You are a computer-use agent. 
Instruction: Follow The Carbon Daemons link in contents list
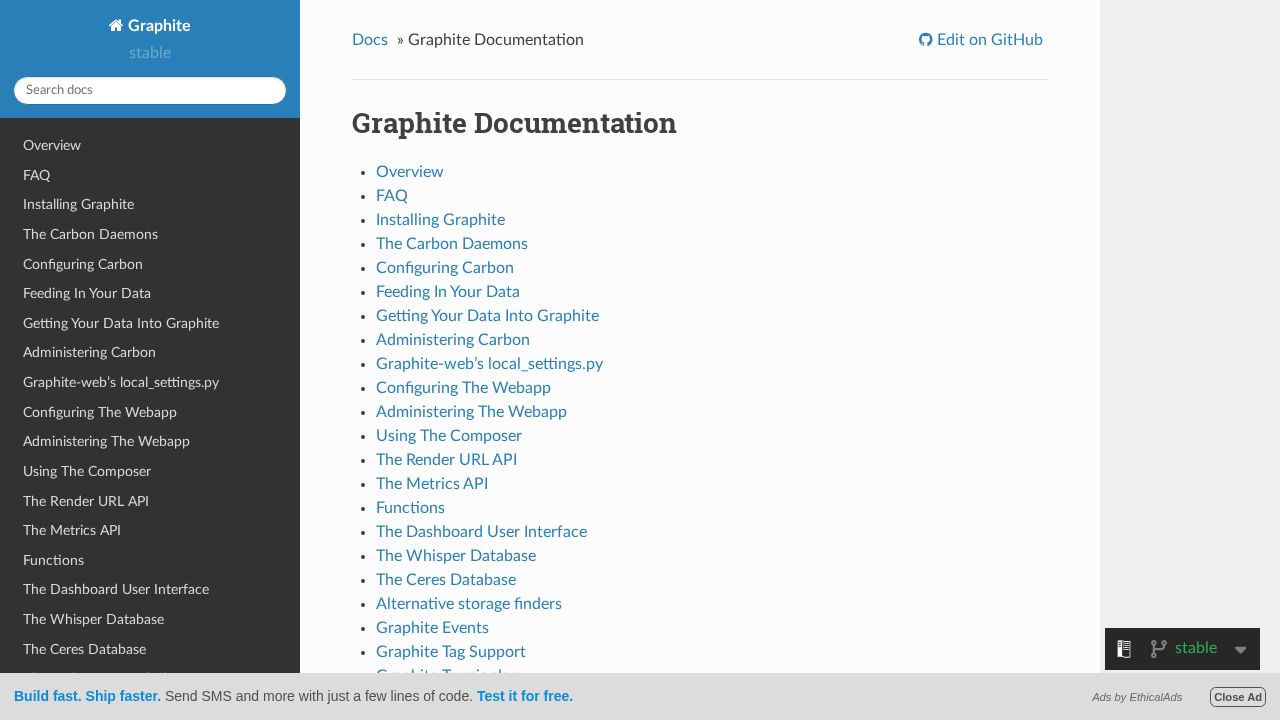pyautogui.click(x=452, y=244)
